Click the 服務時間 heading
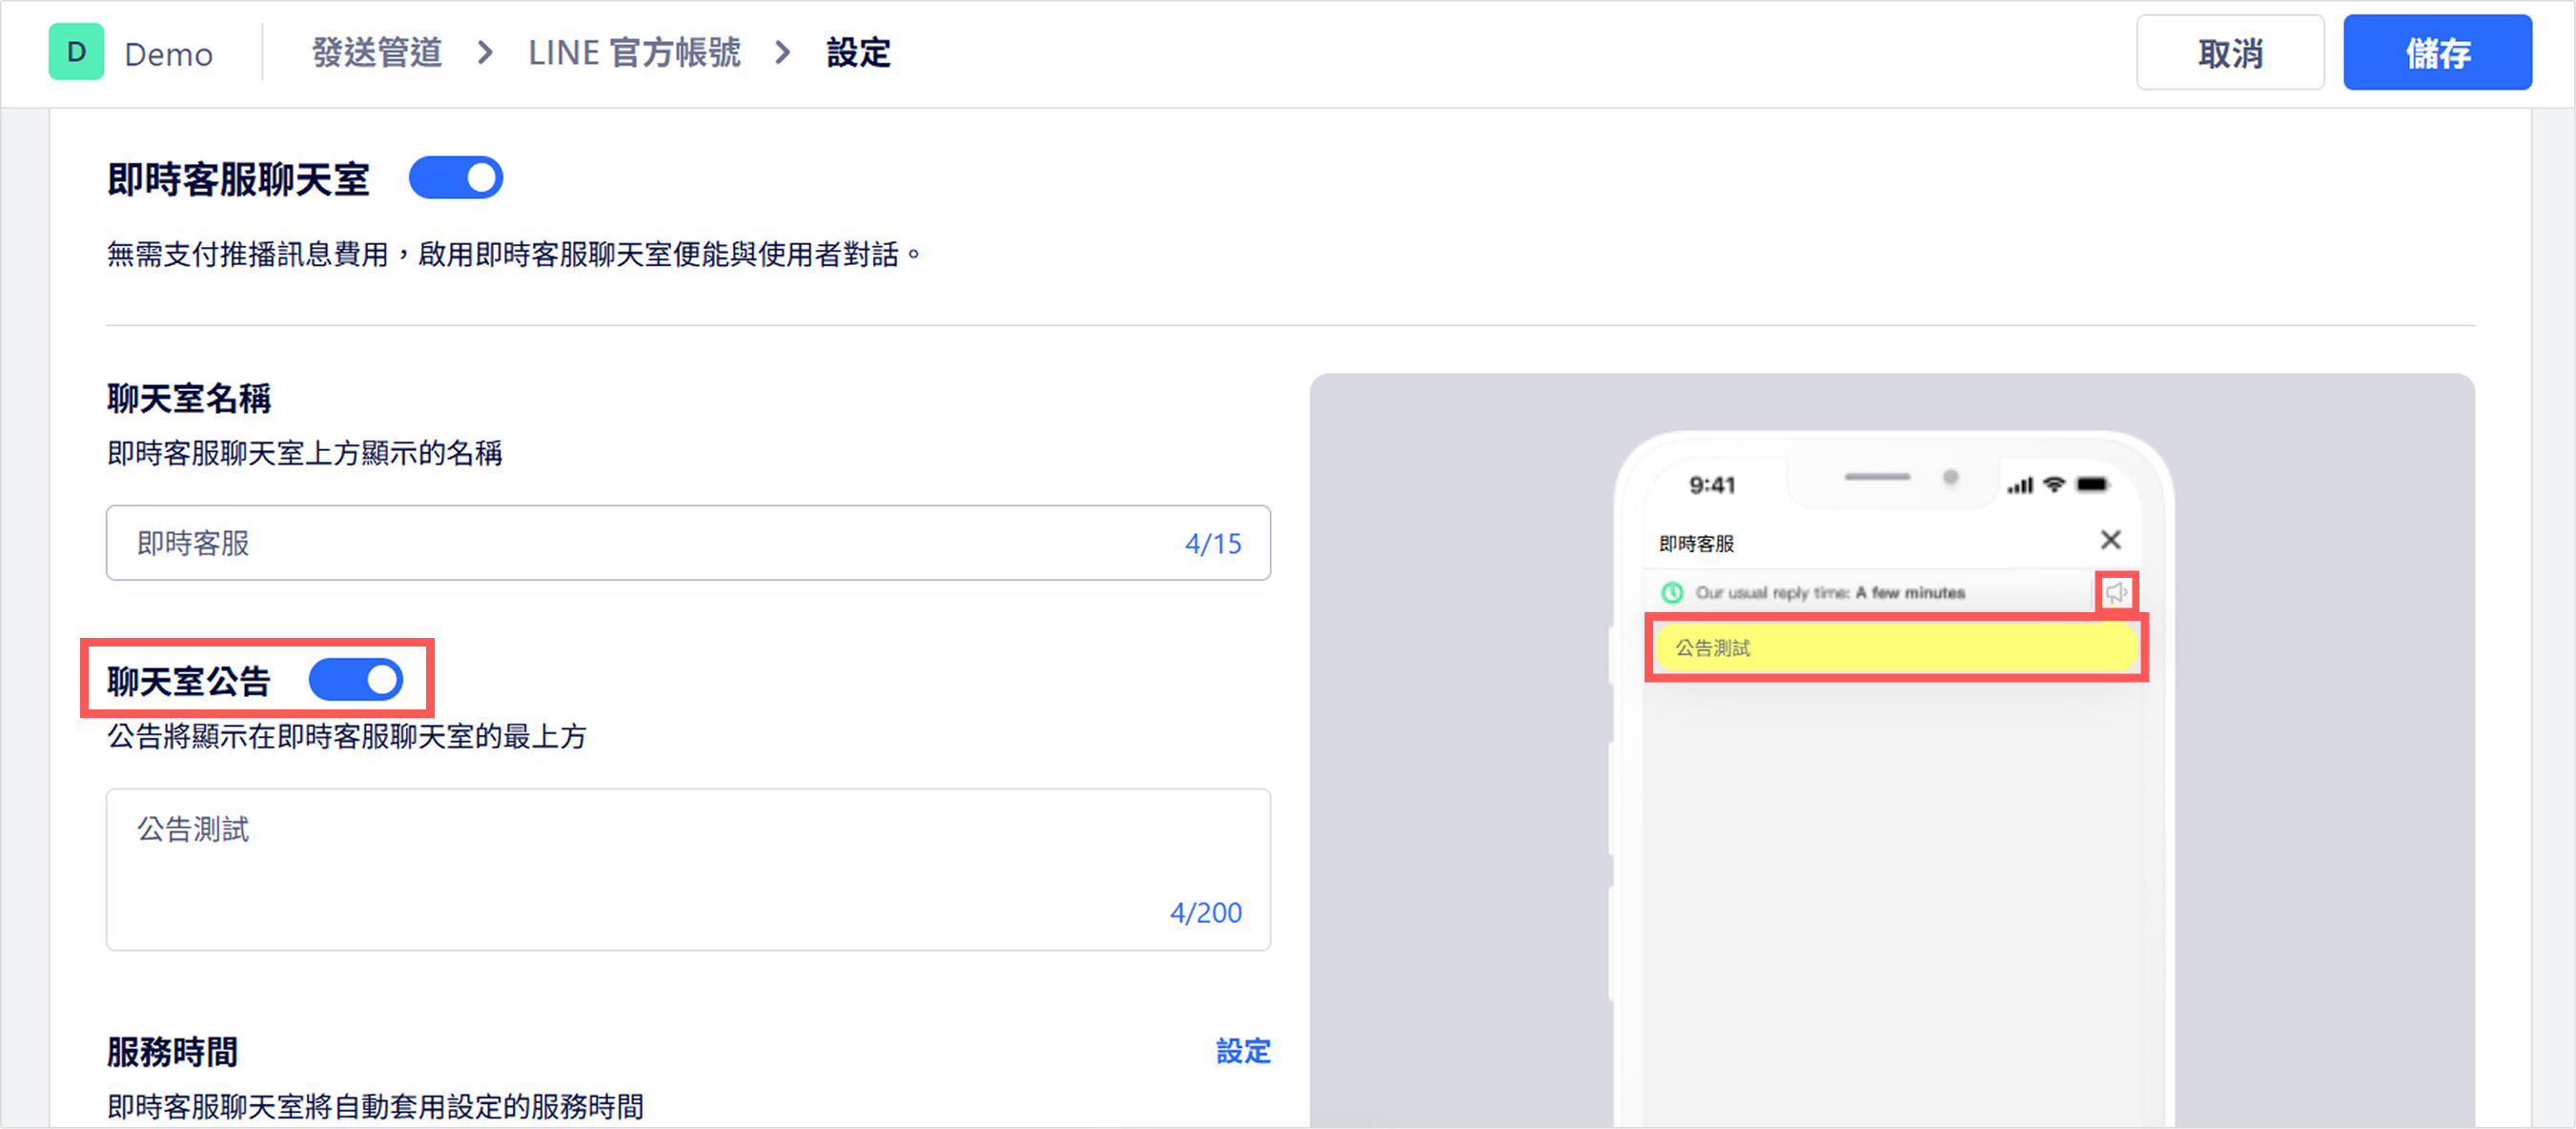The width and height of the screenshot is (2576, 1129). tap(172, 1052)
